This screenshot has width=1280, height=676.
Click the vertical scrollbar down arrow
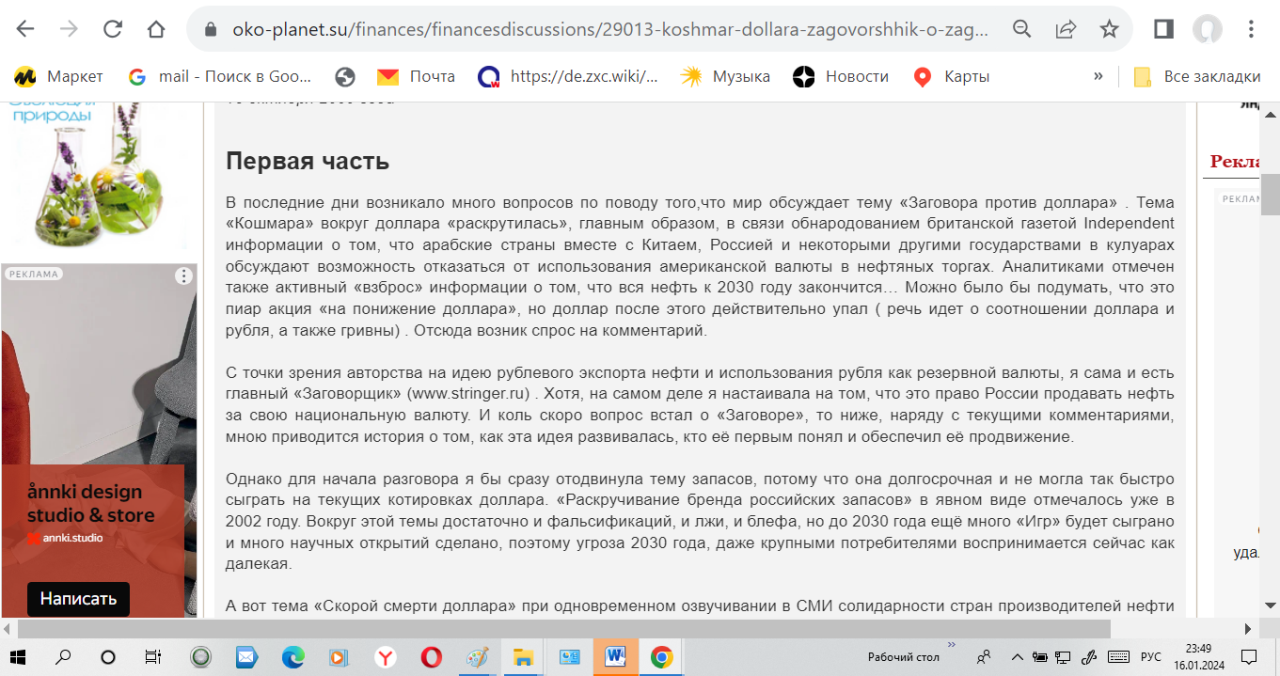tap(1270, 606)
